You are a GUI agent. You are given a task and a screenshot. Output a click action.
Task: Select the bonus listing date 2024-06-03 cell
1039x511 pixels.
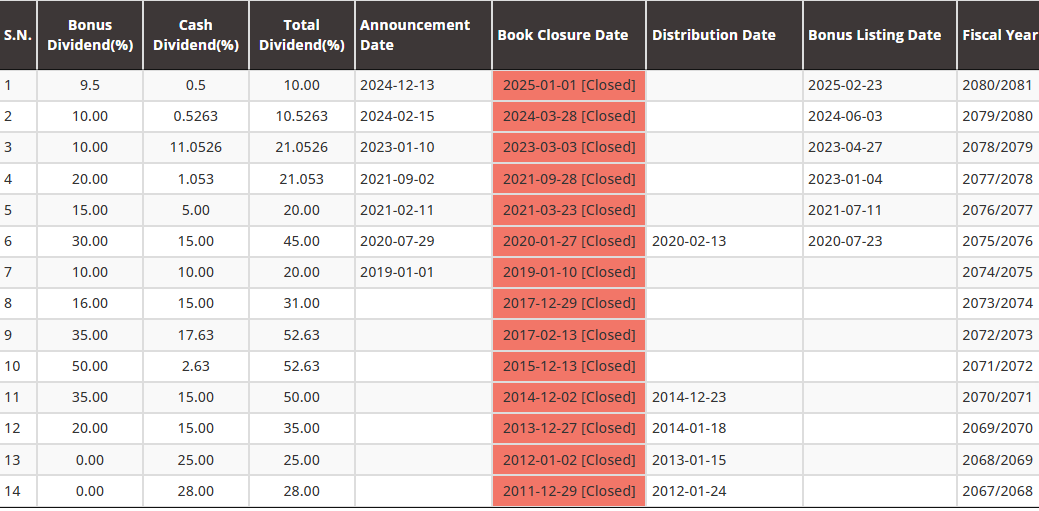pos(845,116)
